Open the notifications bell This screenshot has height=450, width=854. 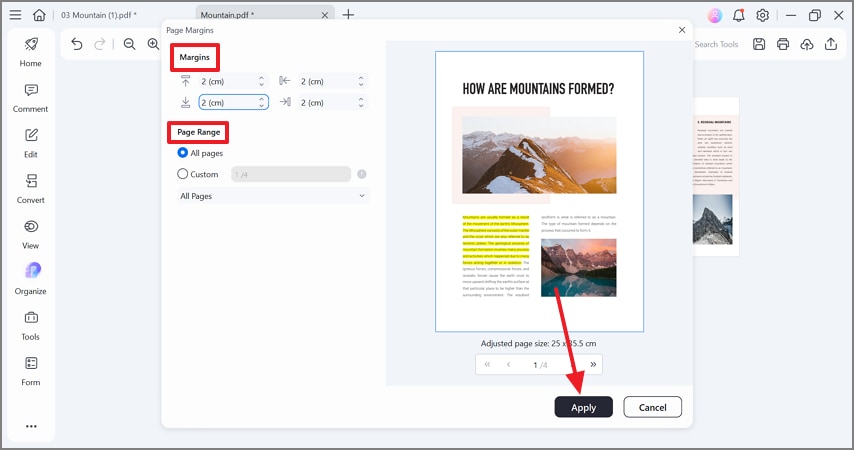(x=739, y=15)
